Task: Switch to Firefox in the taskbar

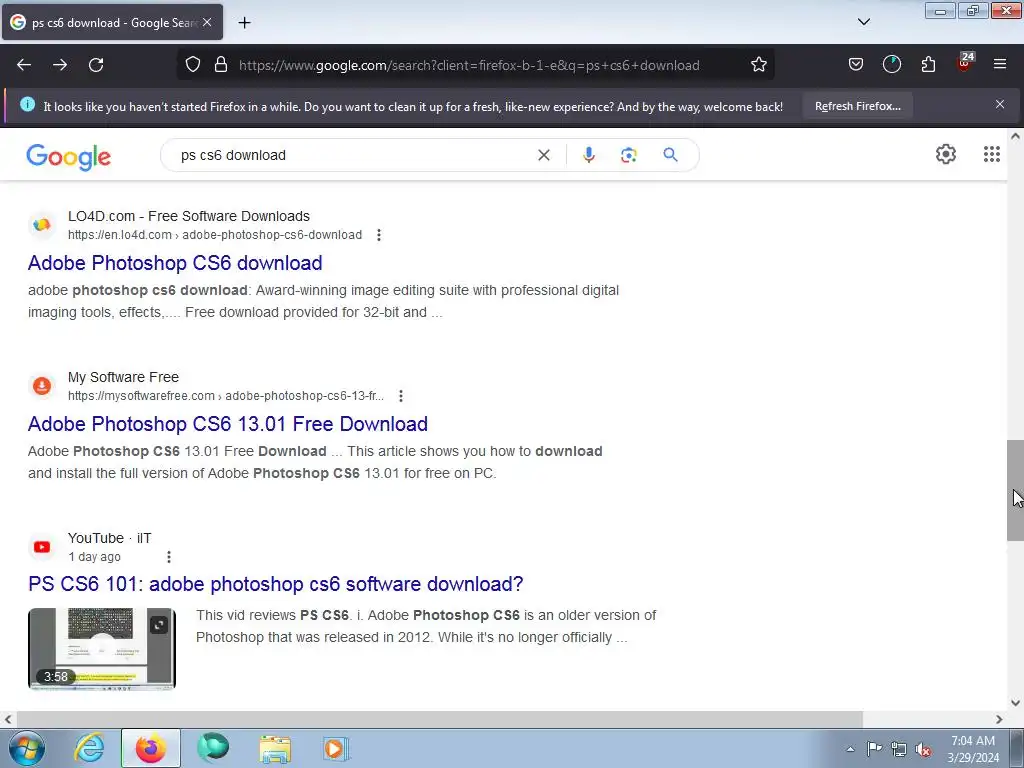Action: 151,748
